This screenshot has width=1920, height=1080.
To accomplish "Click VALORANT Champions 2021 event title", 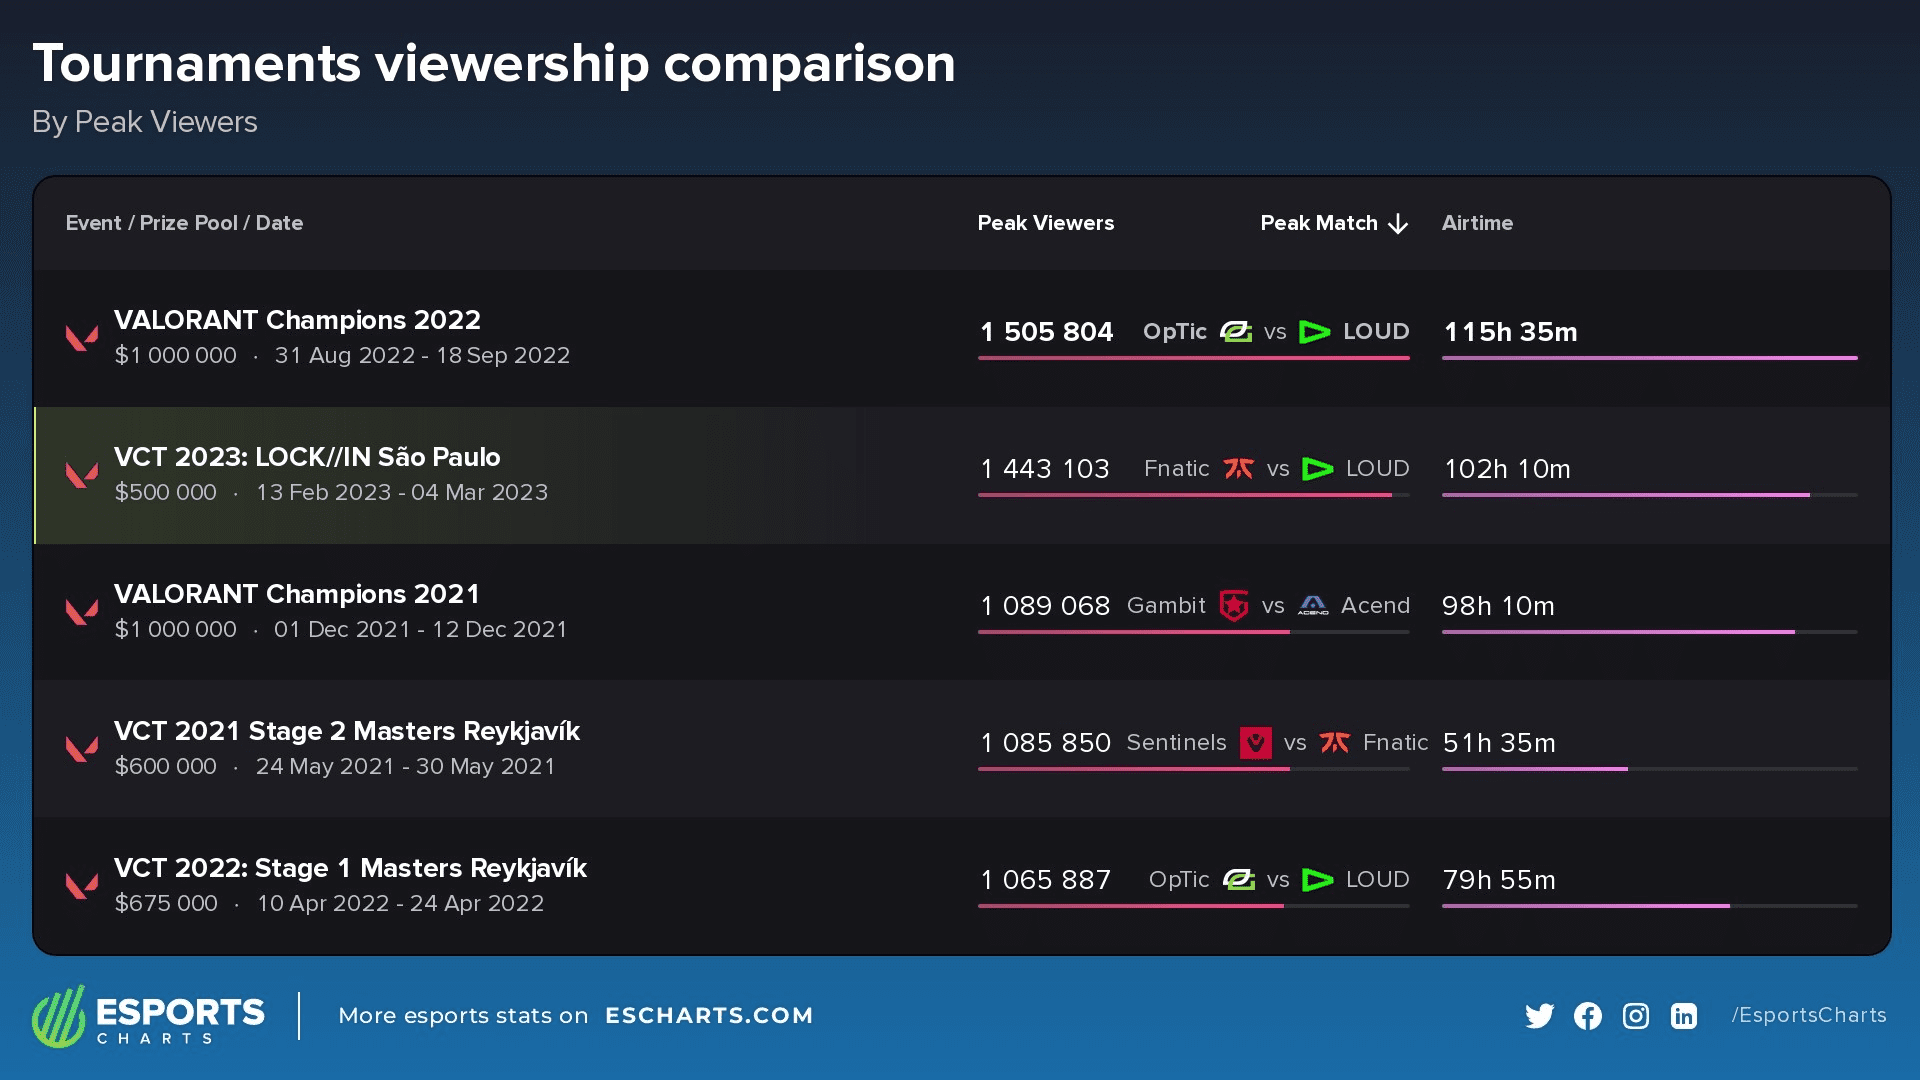I will click(x=296, y=594).
